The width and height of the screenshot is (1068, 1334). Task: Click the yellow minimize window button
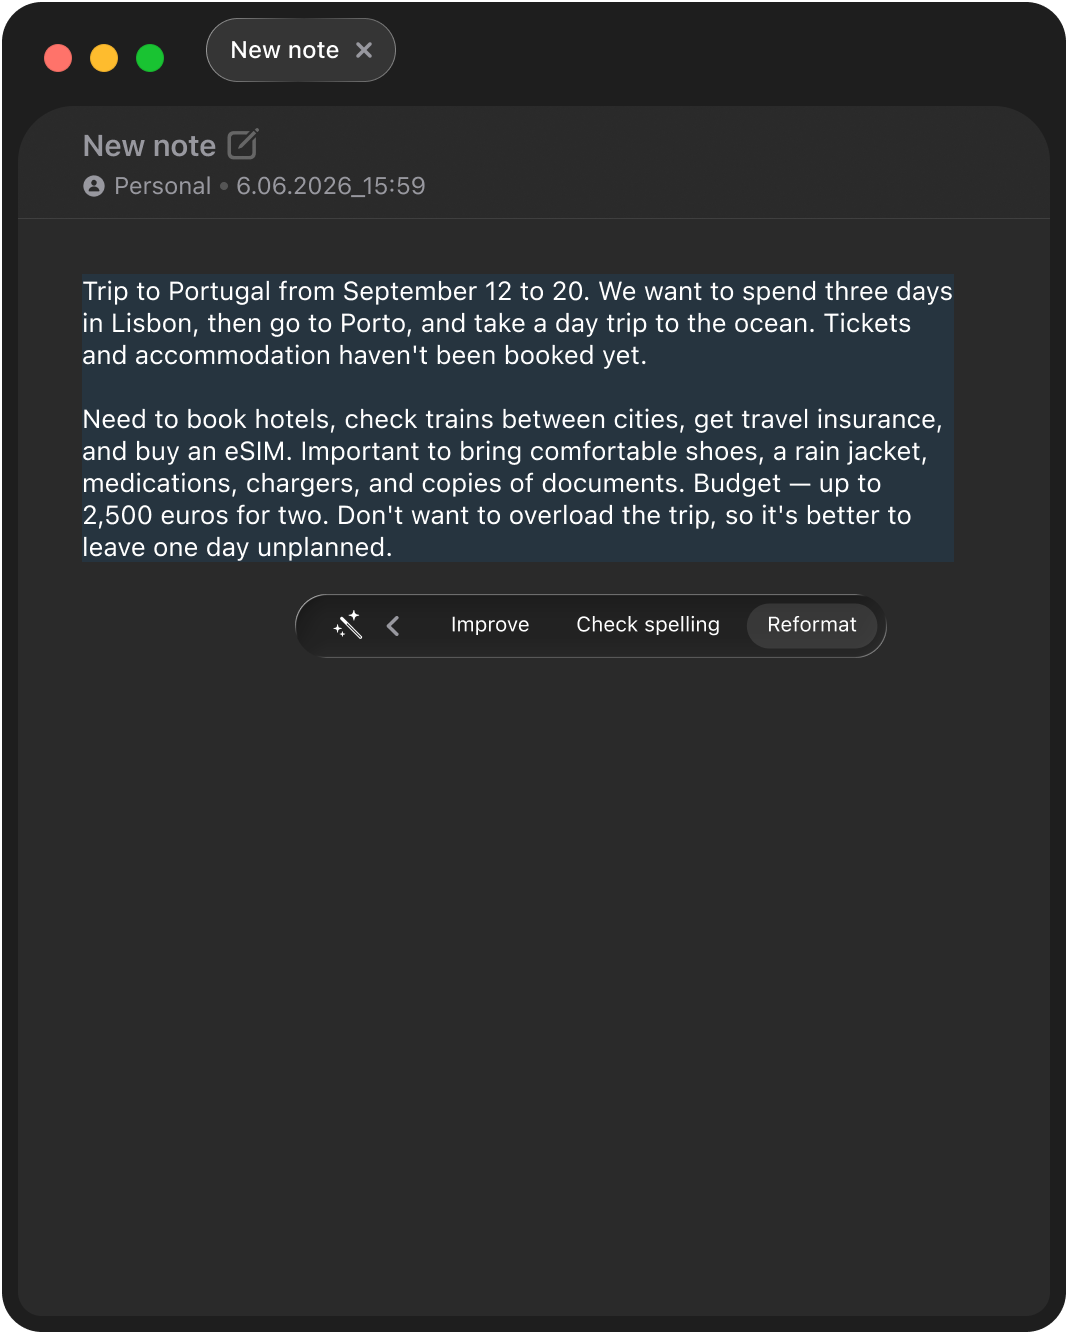pyautogui.click(x=104, y=58)
